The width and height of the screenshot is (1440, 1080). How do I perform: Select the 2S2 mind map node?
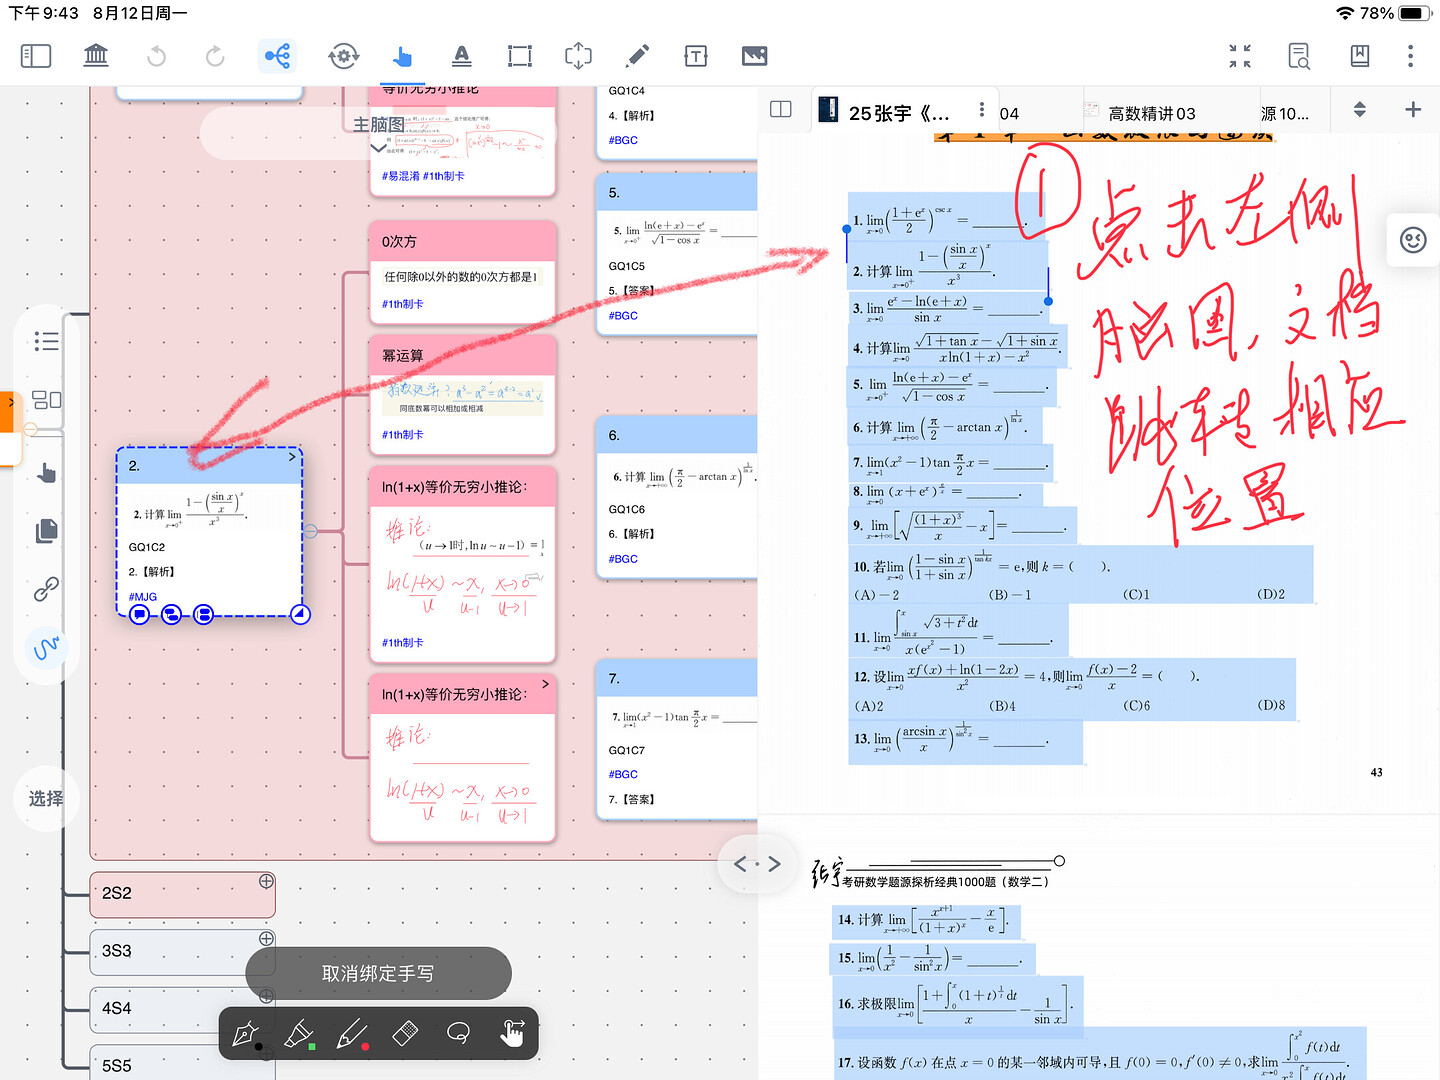[x=183, y=894]
